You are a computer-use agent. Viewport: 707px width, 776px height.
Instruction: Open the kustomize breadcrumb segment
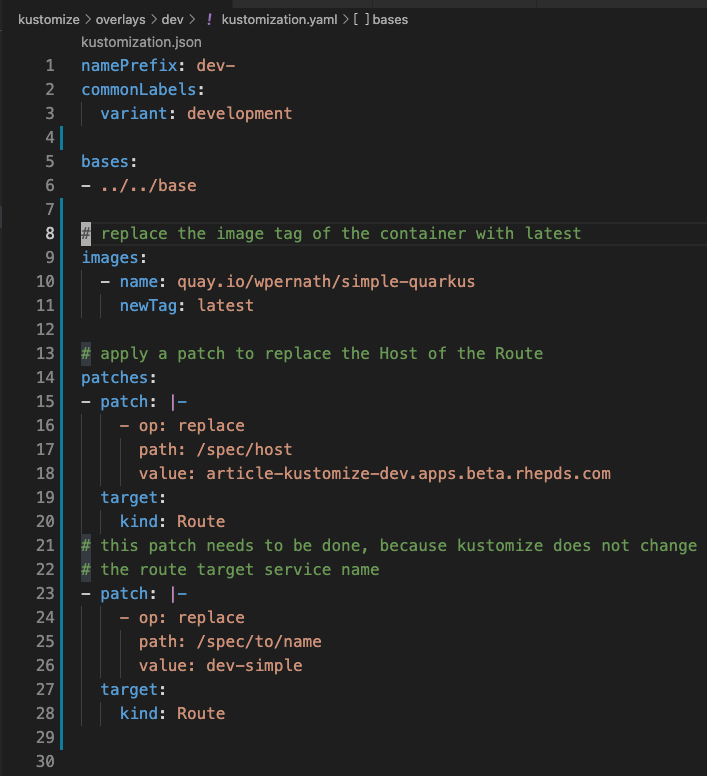[48, 20]
